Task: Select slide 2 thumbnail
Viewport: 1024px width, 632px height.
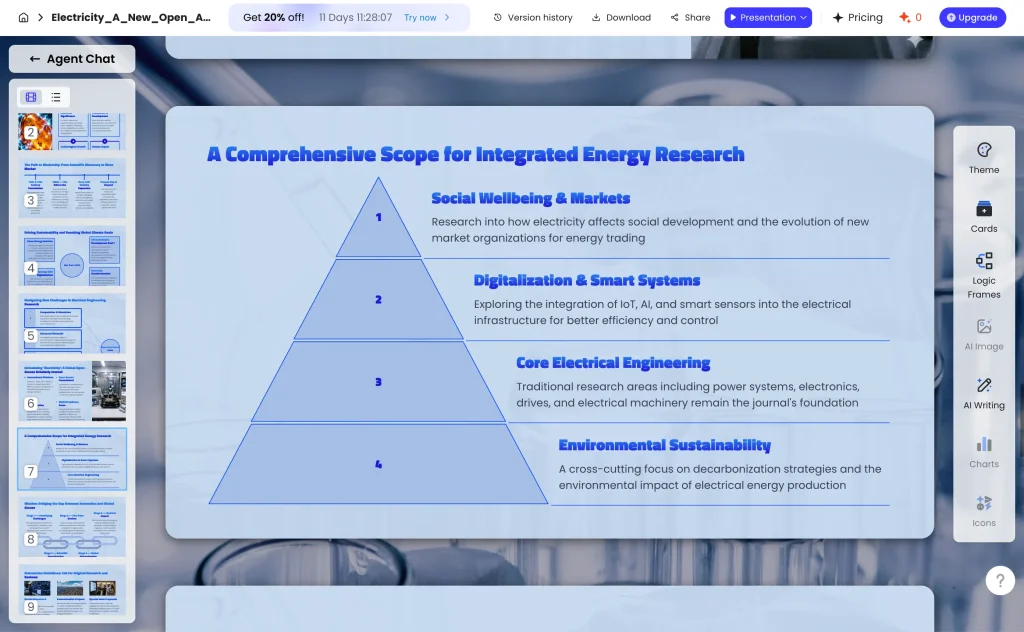Action: tap(72, 131)
